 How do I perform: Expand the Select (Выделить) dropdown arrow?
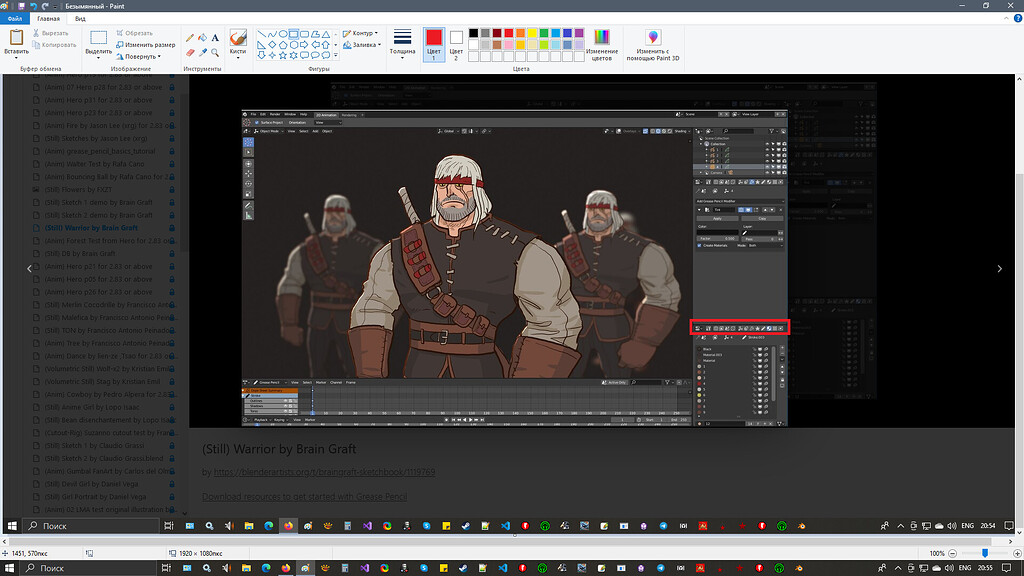99,57
